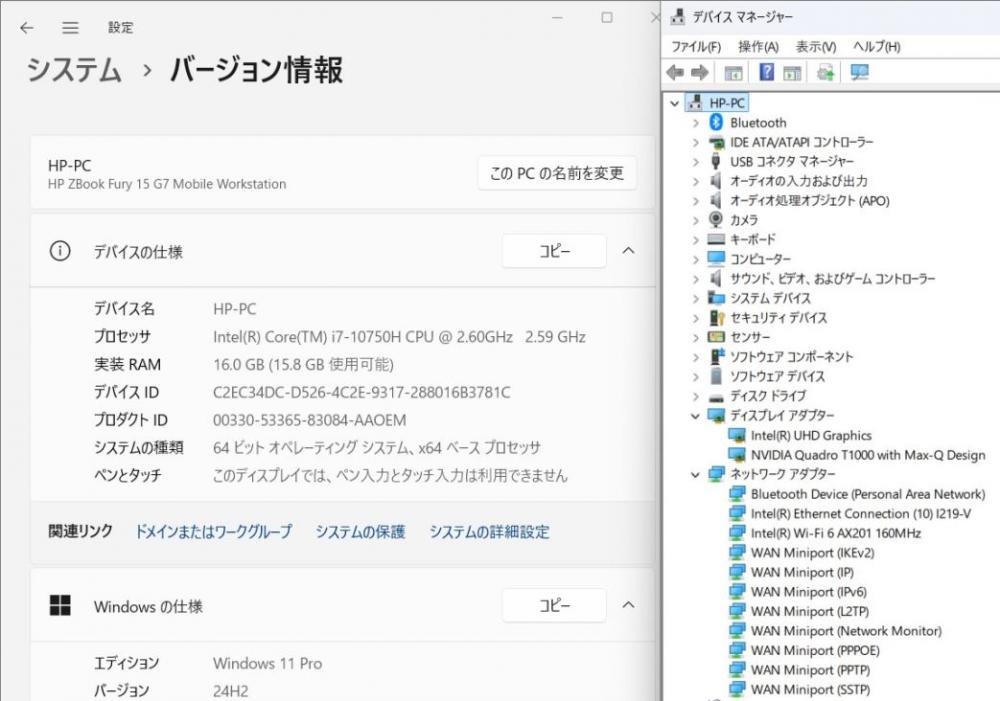The image size is (1000, 701).
Task: Select WAN Miniport (IPv6)
Action: coord(809,592)
